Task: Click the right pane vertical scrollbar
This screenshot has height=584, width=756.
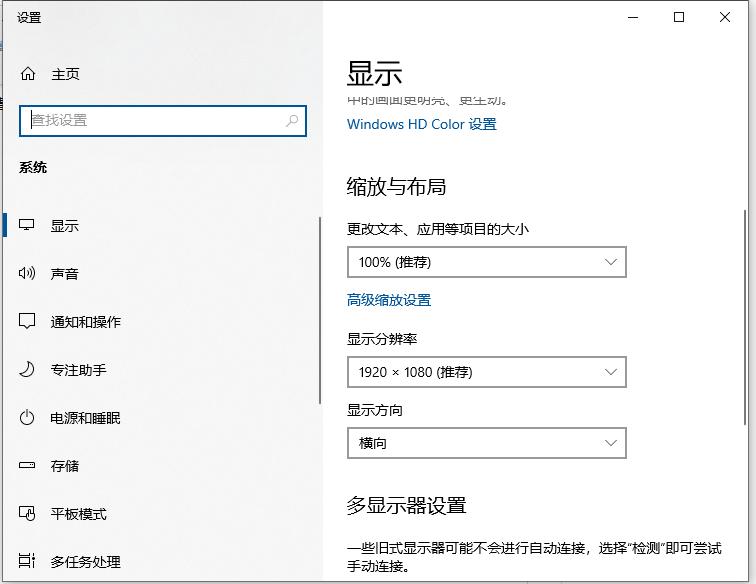Action: pyautogui.click(x=745, y=317)
